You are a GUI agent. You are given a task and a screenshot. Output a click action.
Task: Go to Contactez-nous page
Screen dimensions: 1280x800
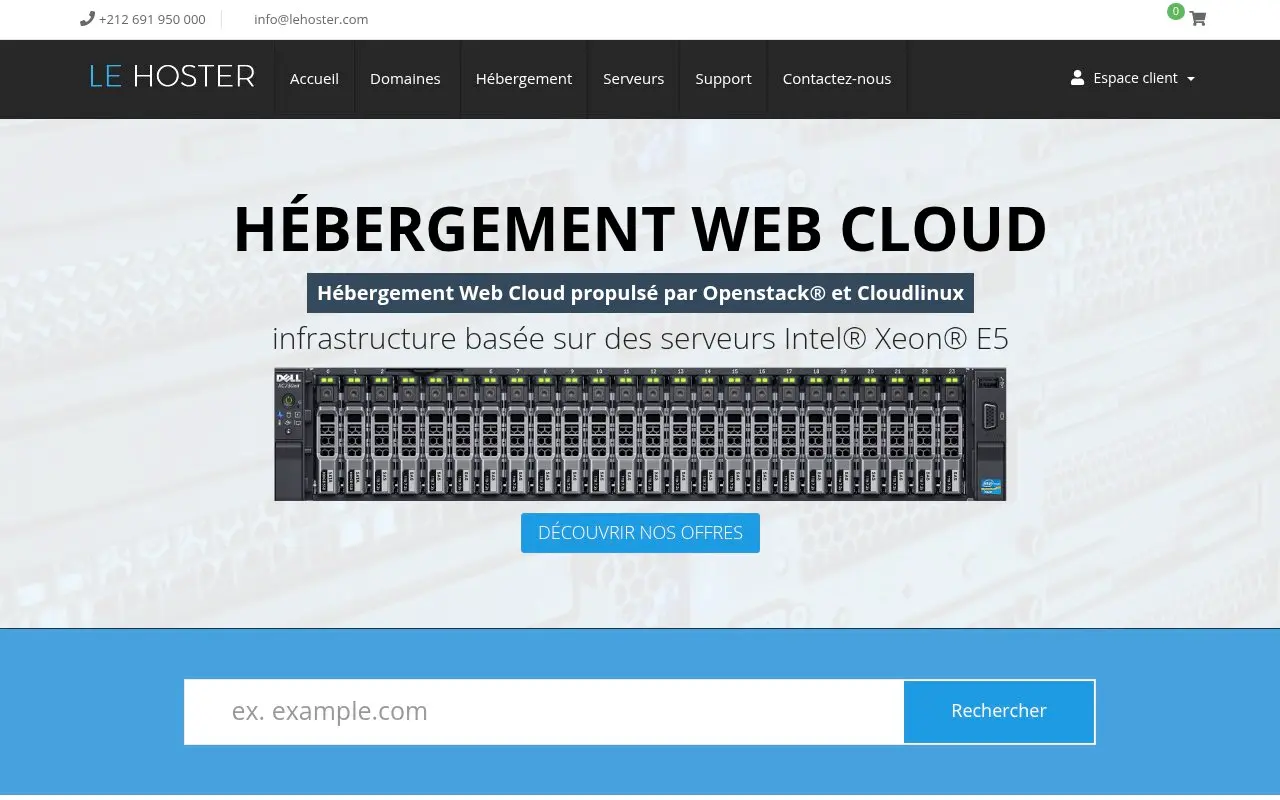coord(837,79)
